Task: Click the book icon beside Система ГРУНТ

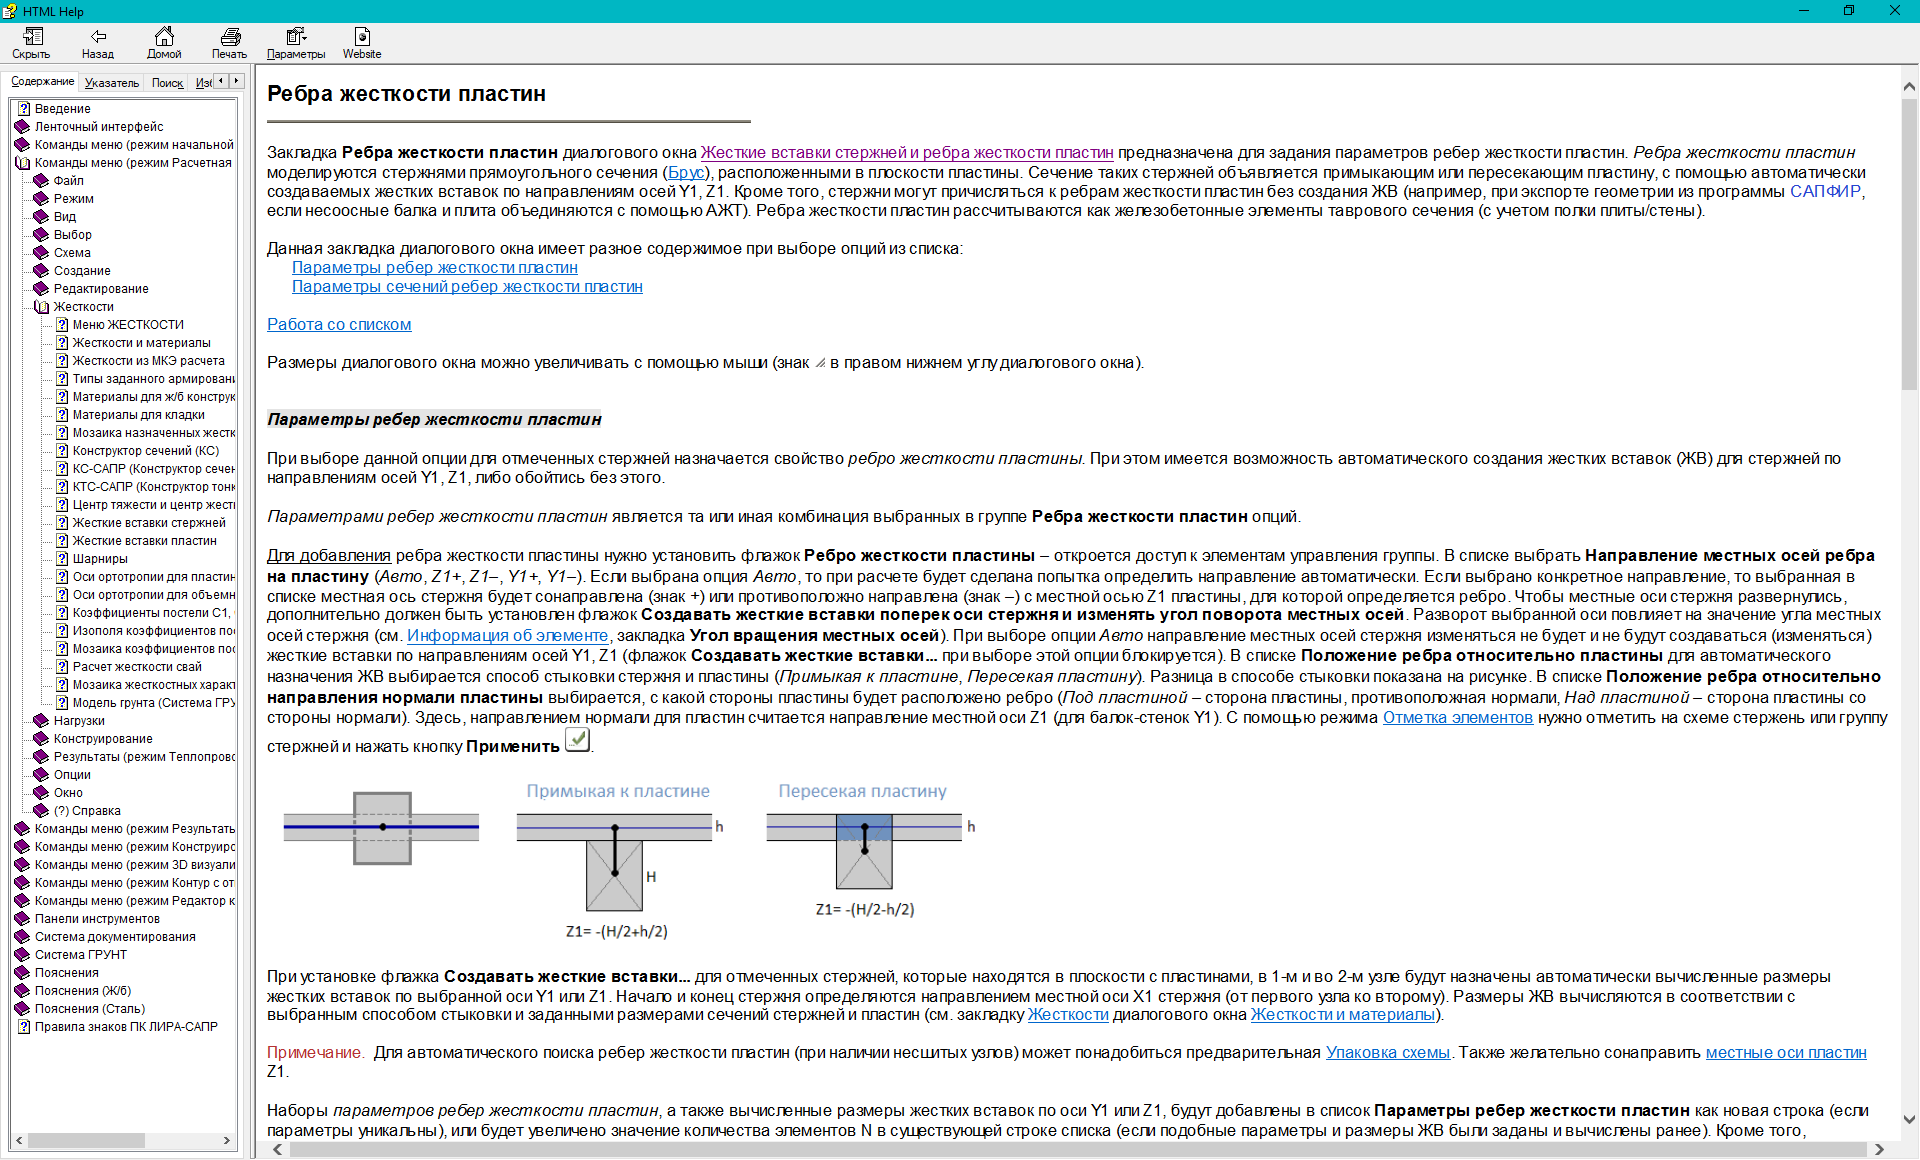Action: pyautogui.click(x=22, y=955)
